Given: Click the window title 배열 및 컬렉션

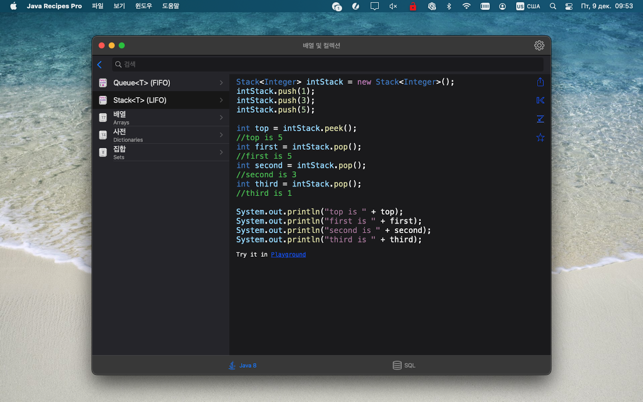Looking at the screenshot, I should click(x=321, y=46).
